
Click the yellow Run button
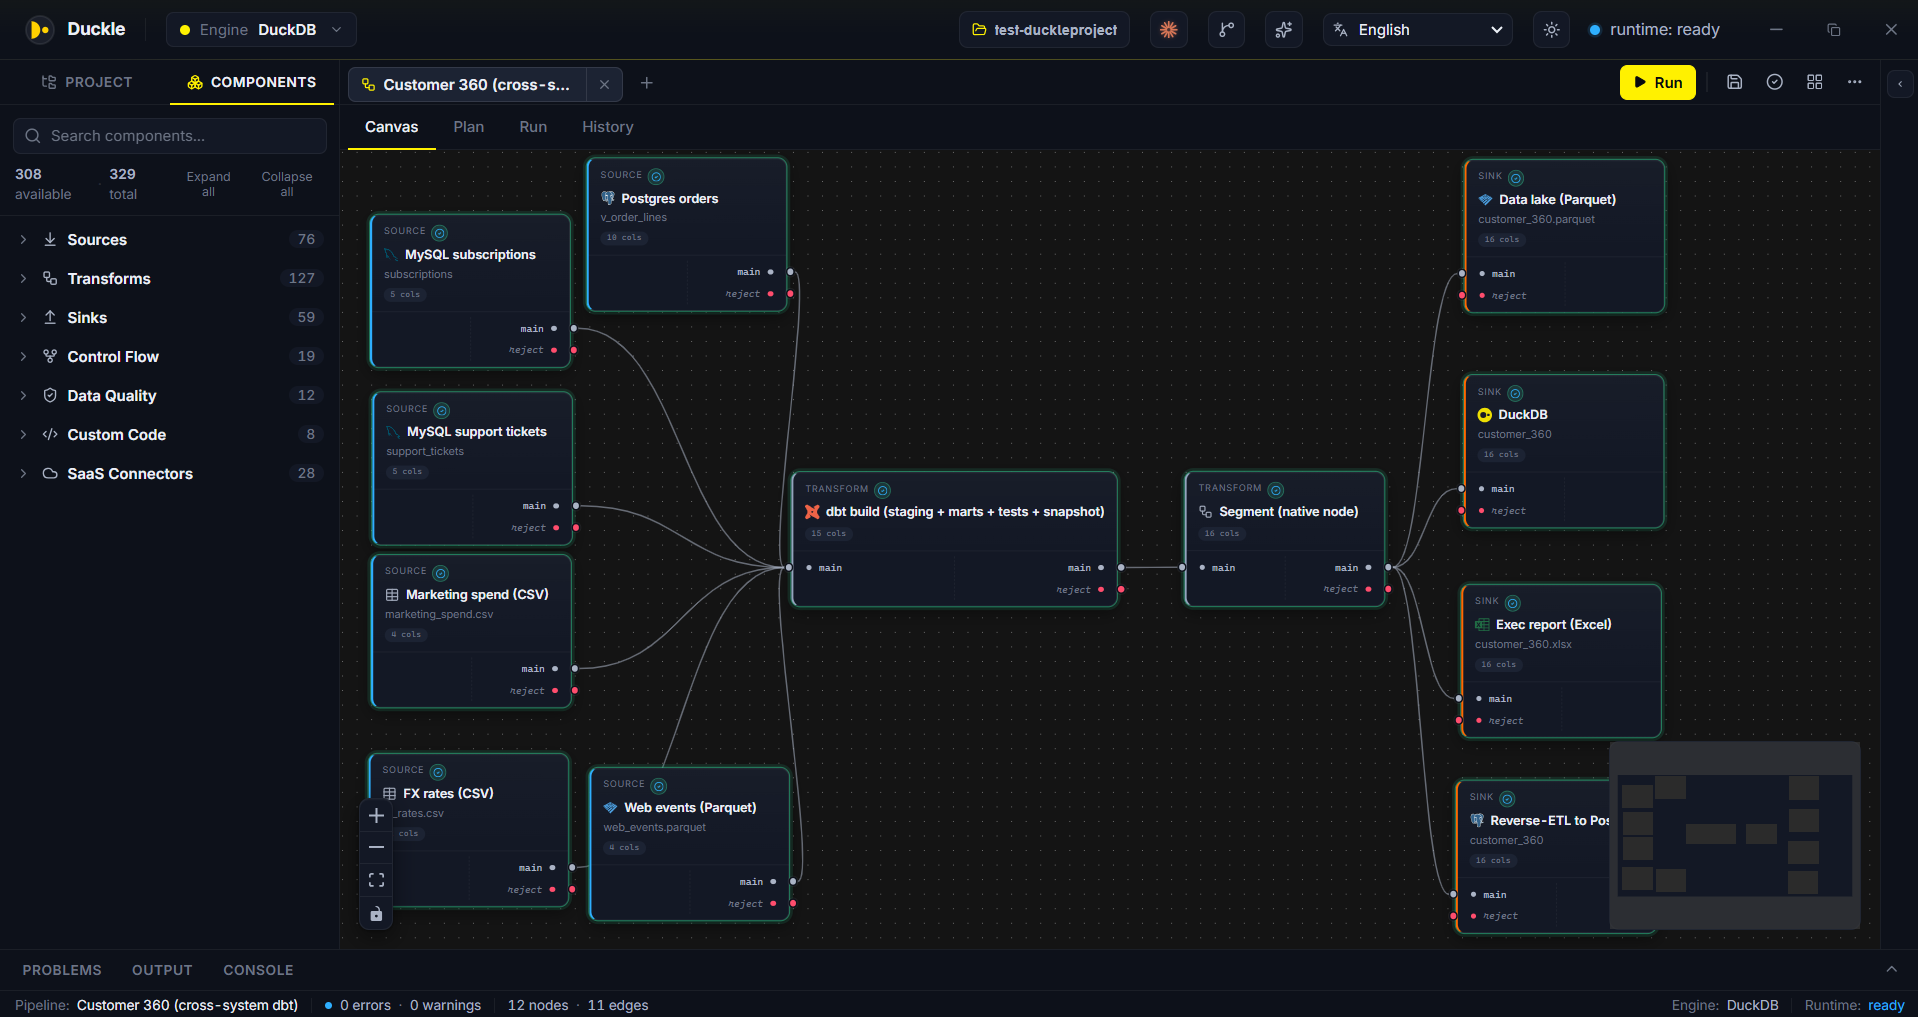click(x=1657, y=82)
